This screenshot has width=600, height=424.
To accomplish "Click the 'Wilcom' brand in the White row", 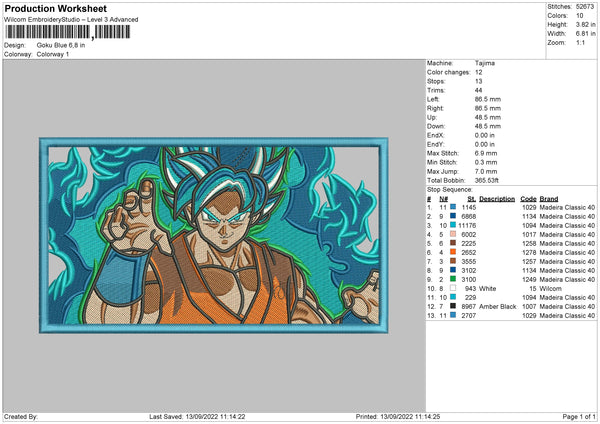I will click(551, 288).
